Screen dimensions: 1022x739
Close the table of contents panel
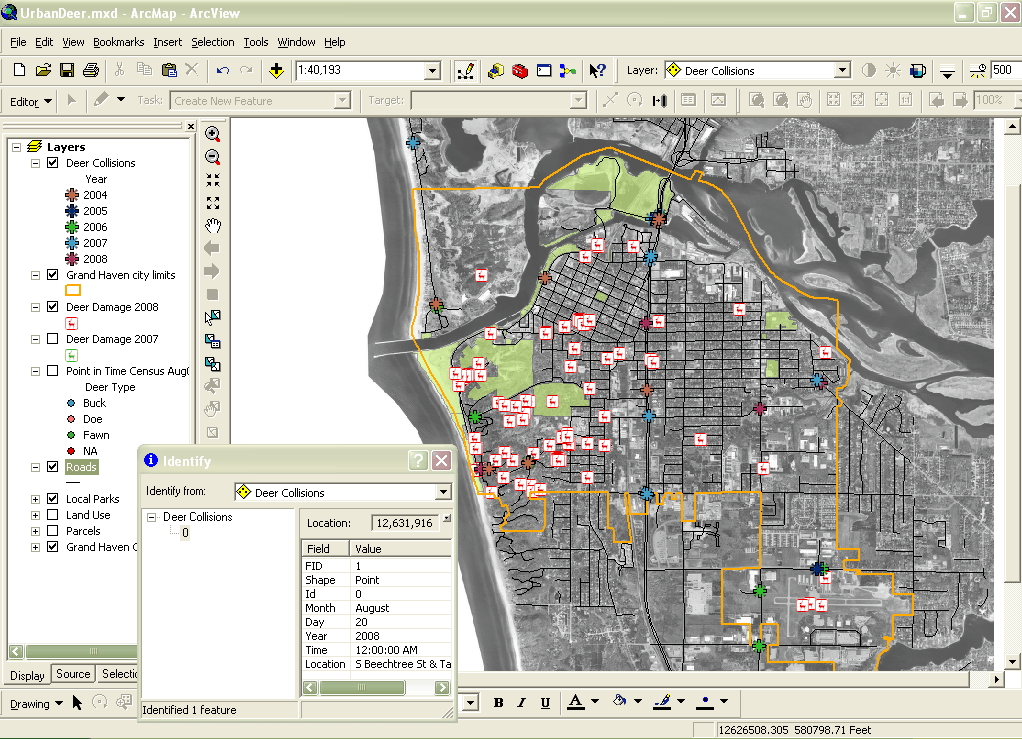(190, 126)
